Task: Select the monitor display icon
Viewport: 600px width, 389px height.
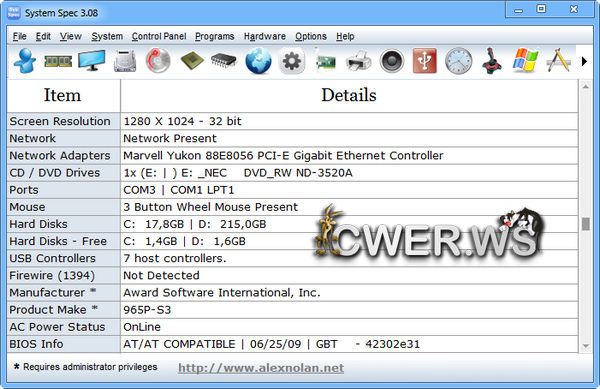Action: point(92,60)
